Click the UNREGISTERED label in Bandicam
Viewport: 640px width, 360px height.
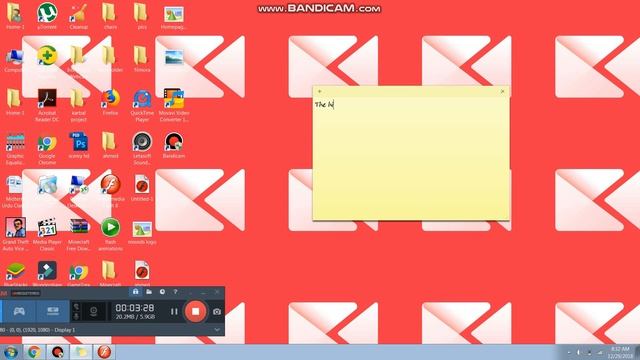pos(25,293)
